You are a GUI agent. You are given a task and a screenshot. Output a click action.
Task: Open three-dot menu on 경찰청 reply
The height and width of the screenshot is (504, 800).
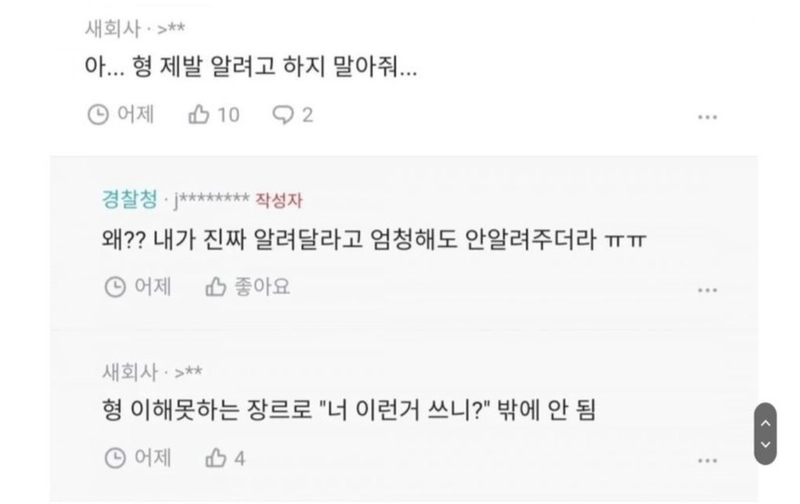click(x=707, y=290)
